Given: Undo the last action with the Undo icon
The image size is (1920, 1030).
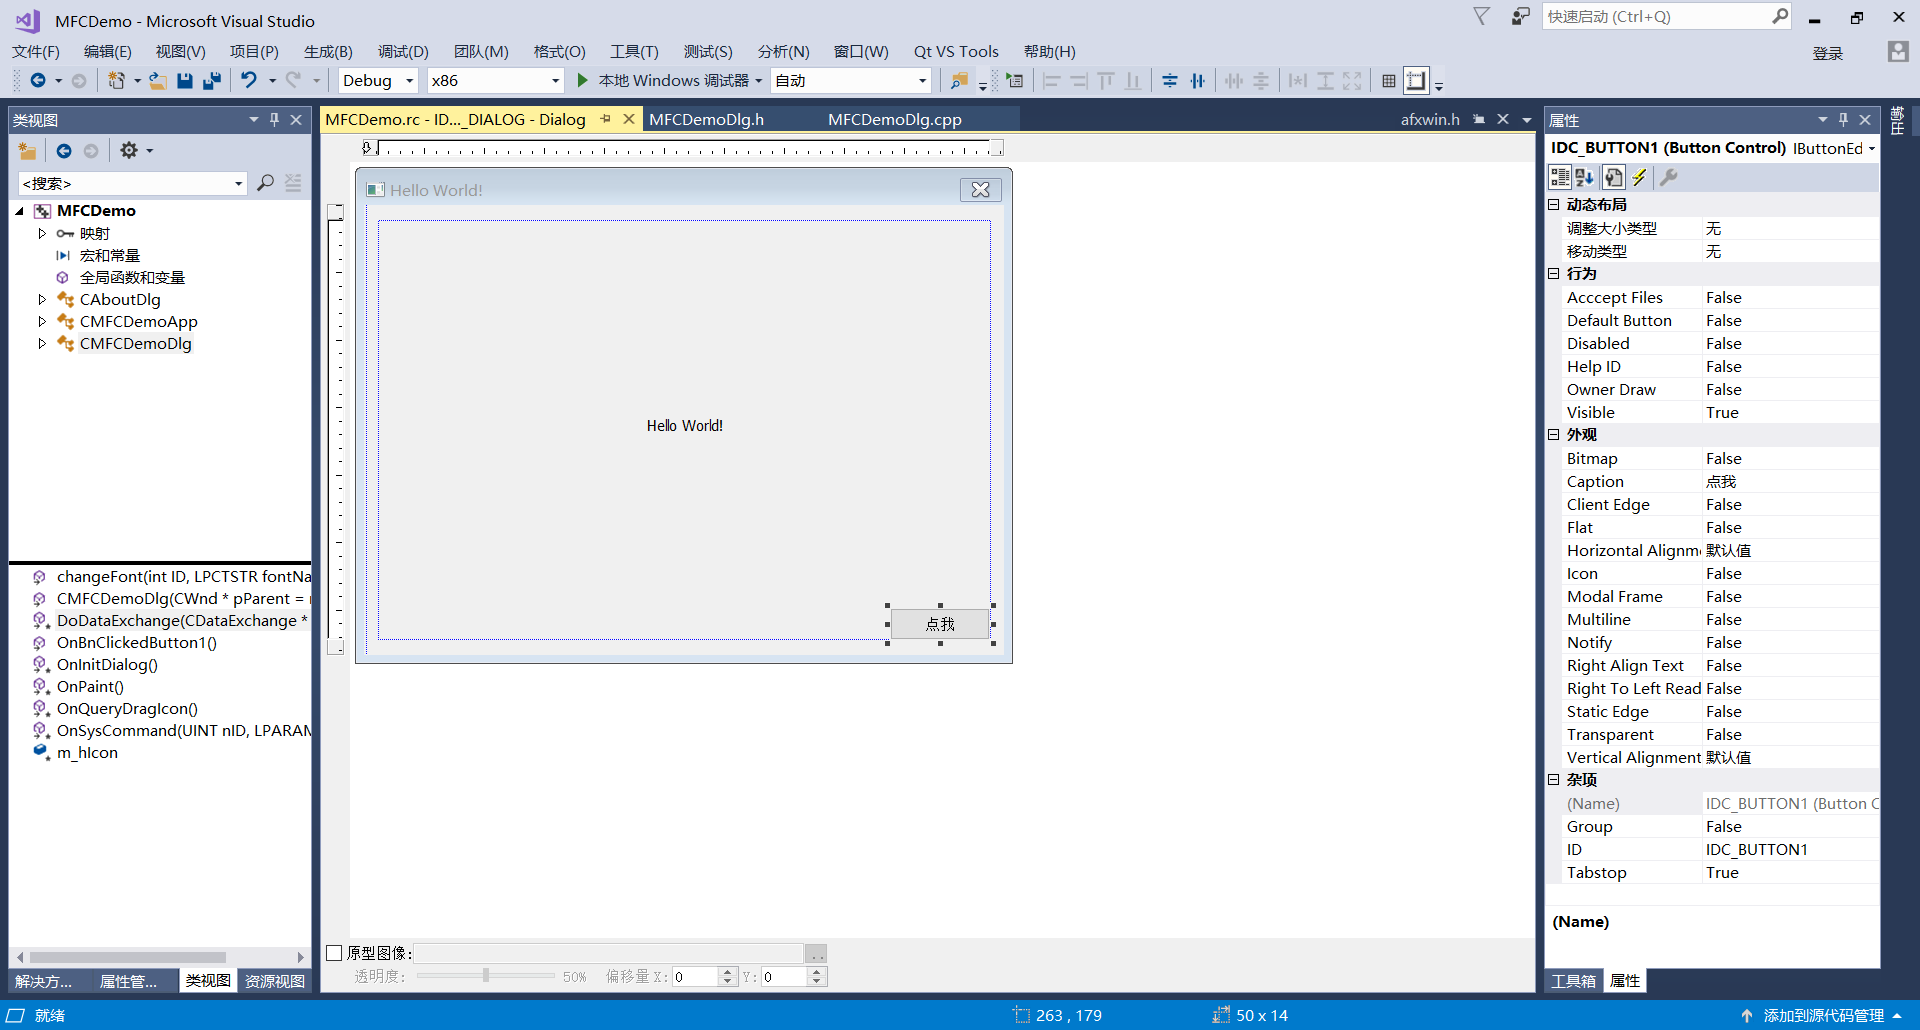Looking at the screenshot, I should [x=249, y=81].
